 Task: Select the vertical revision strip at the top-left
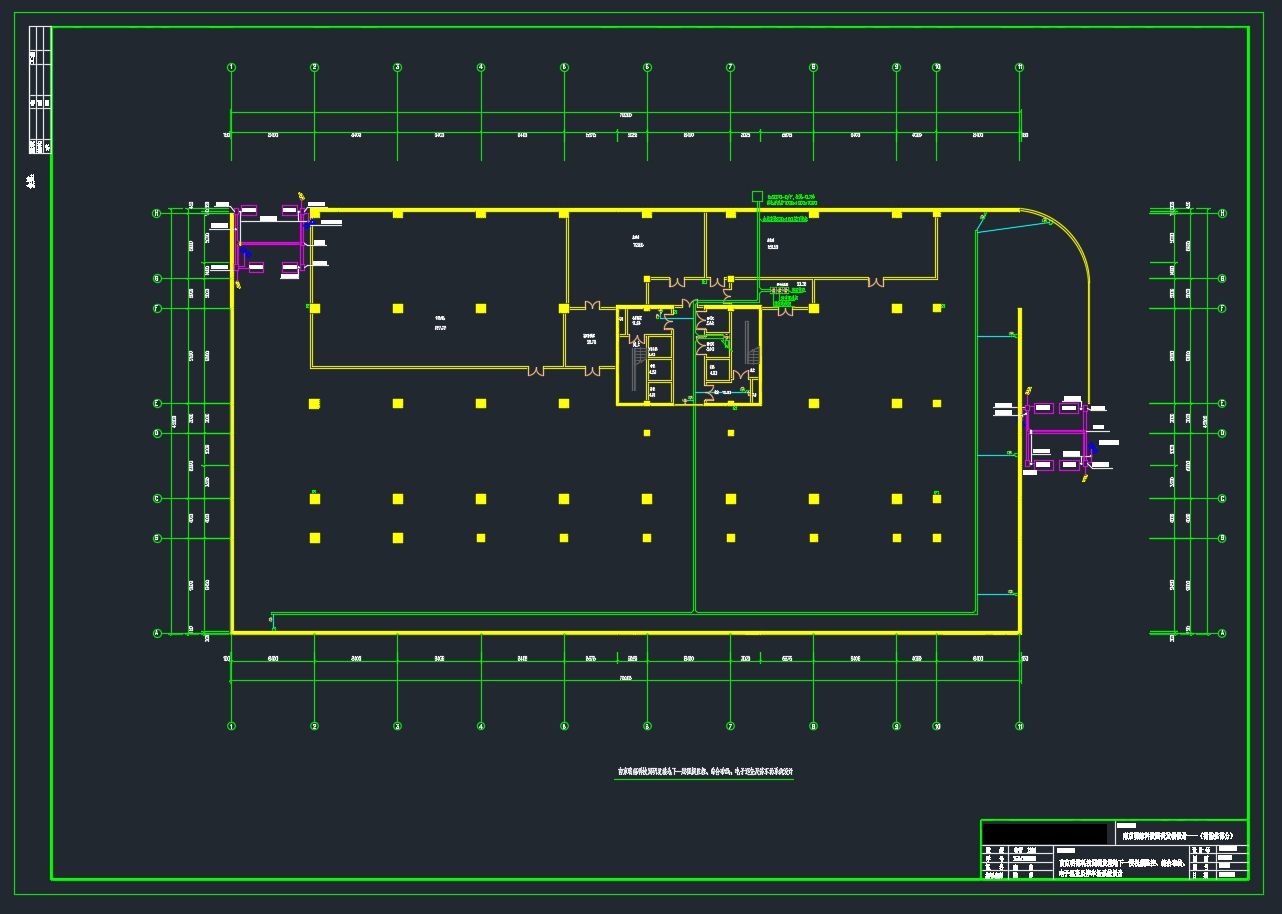point(40,90)
